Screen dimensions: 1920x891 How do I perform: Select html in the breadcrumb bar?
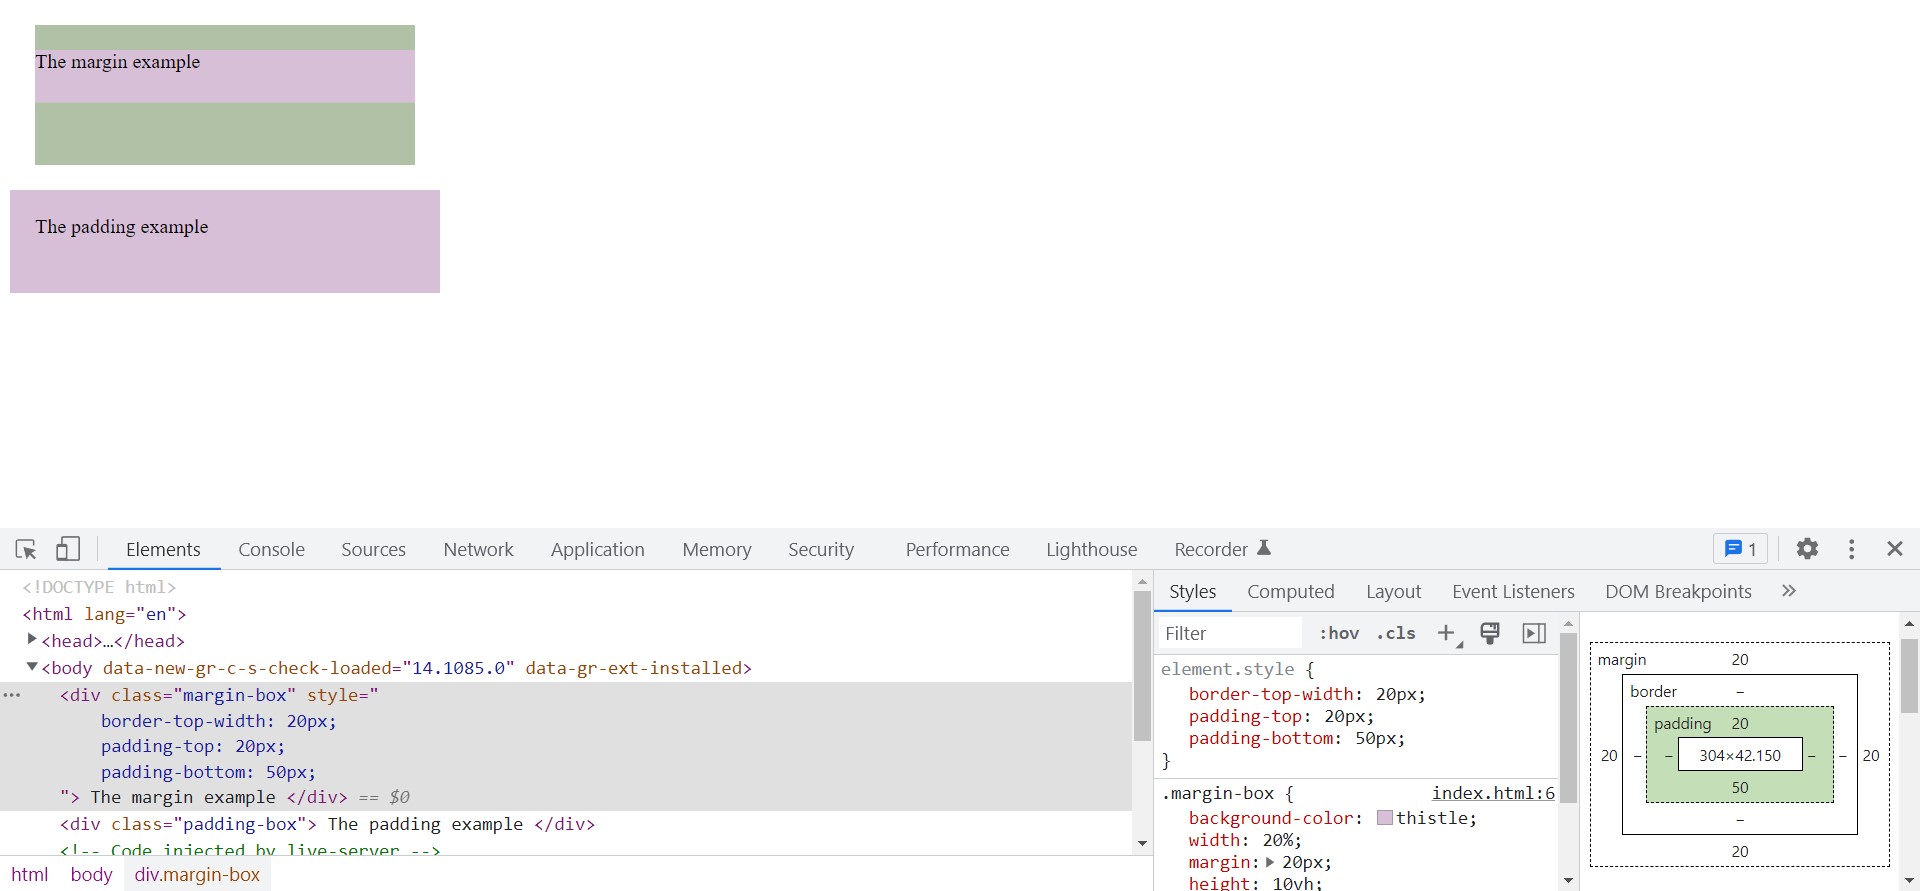tap(30, 874)
